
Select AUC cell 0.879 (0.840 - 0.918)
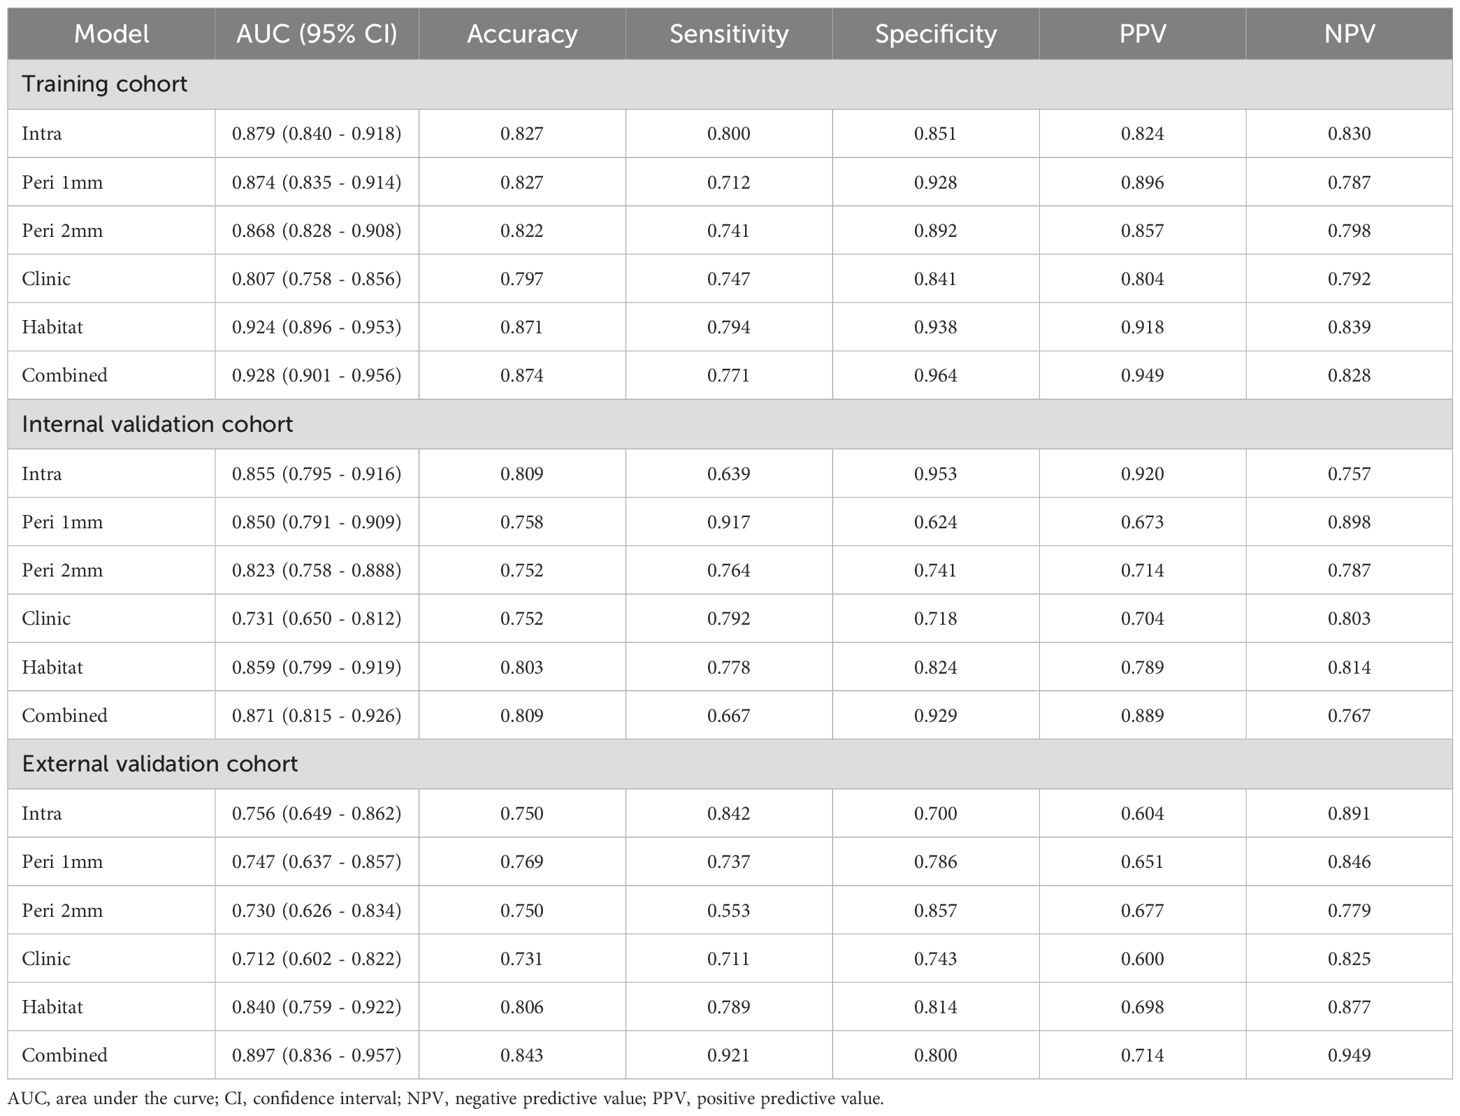click(317, 133)
